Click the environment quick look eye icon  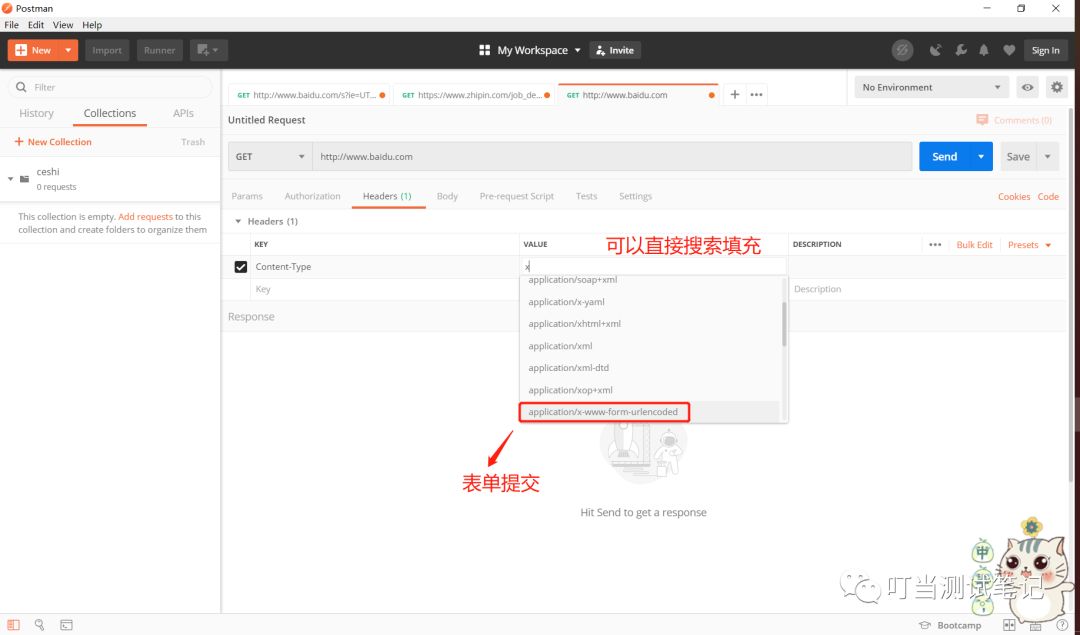click(x=1028, y=87)
